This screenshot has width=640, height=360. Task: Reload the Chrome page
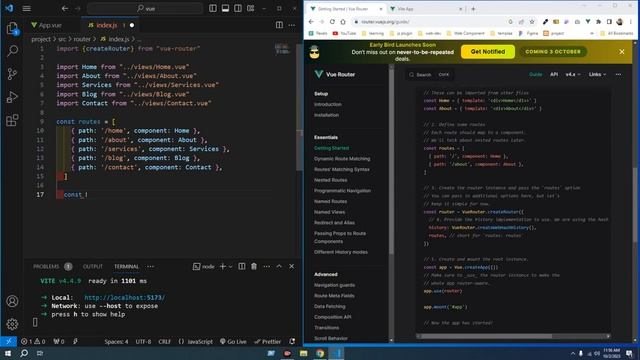point(332,22)
